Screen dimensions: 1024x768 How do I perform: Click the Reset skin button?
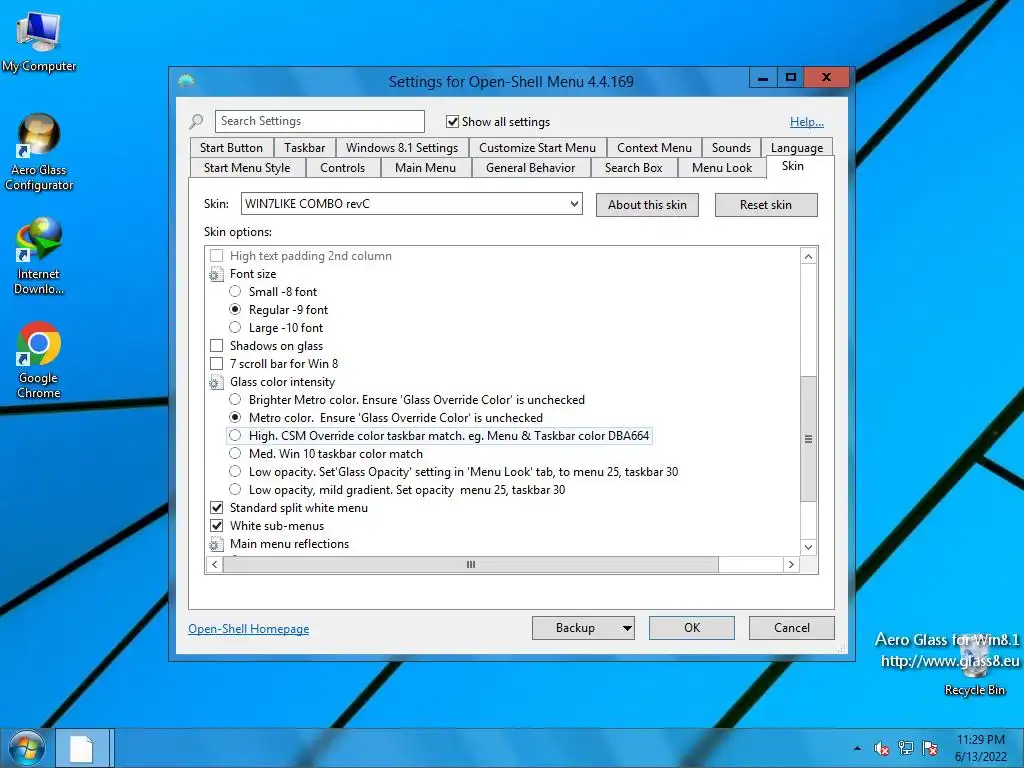[765, 205]
